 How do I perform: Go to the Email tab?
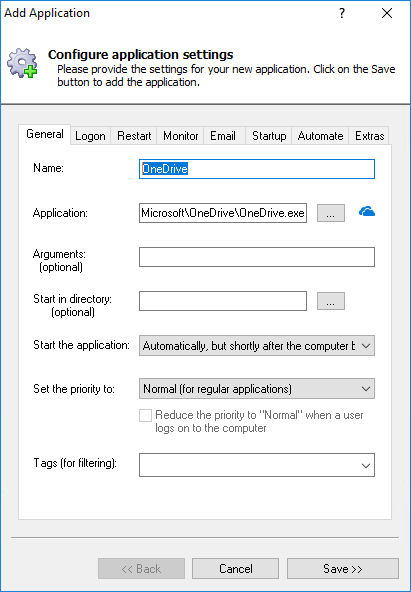tap(223, 136)
